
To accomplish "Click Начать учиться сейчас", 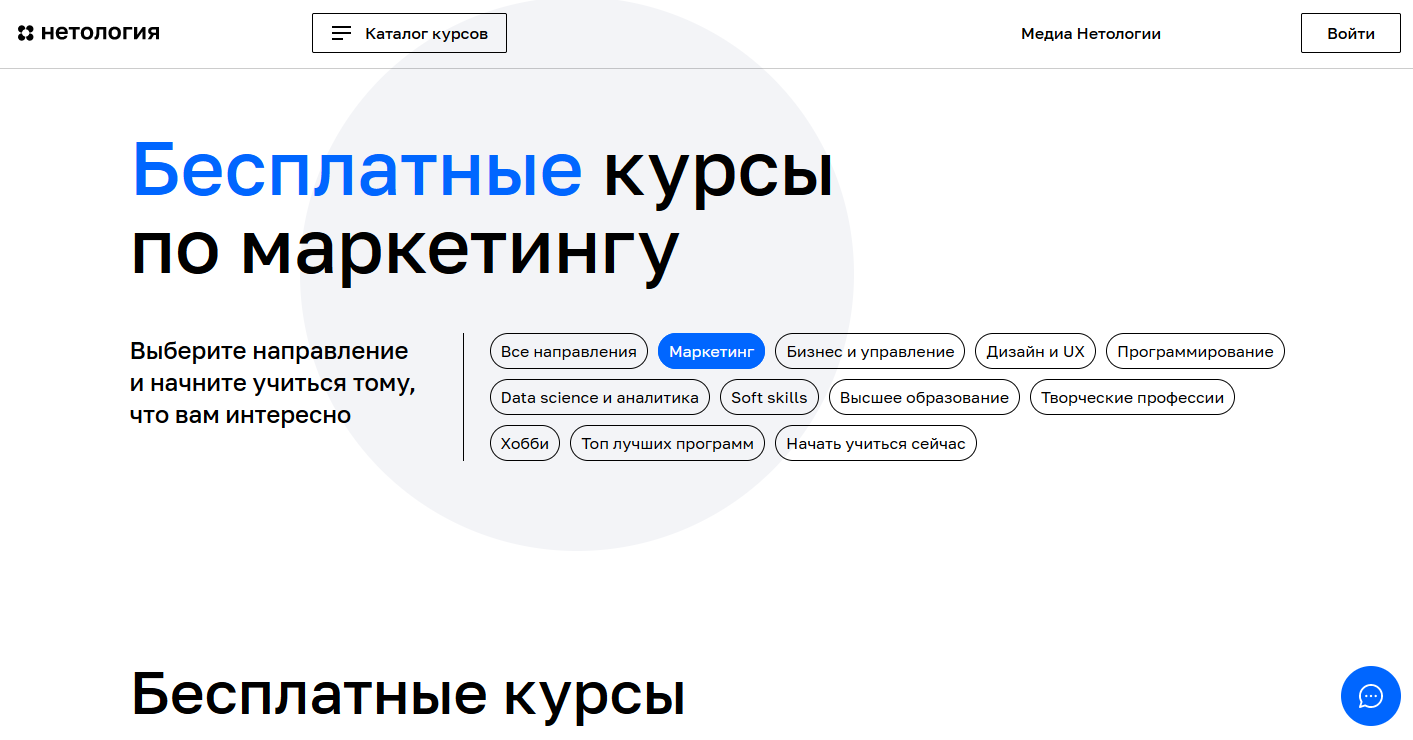I will tap(875, 443).
